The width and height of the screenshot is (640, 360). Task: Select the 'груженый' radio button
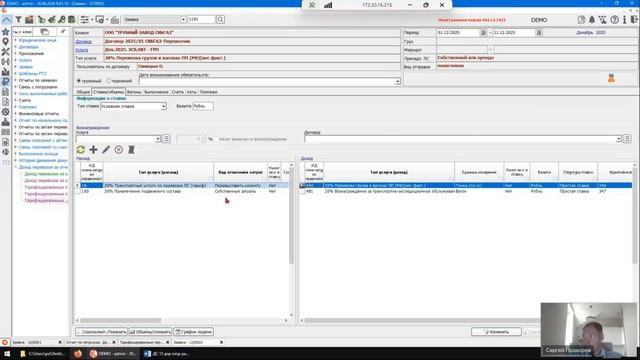(79, 81)
